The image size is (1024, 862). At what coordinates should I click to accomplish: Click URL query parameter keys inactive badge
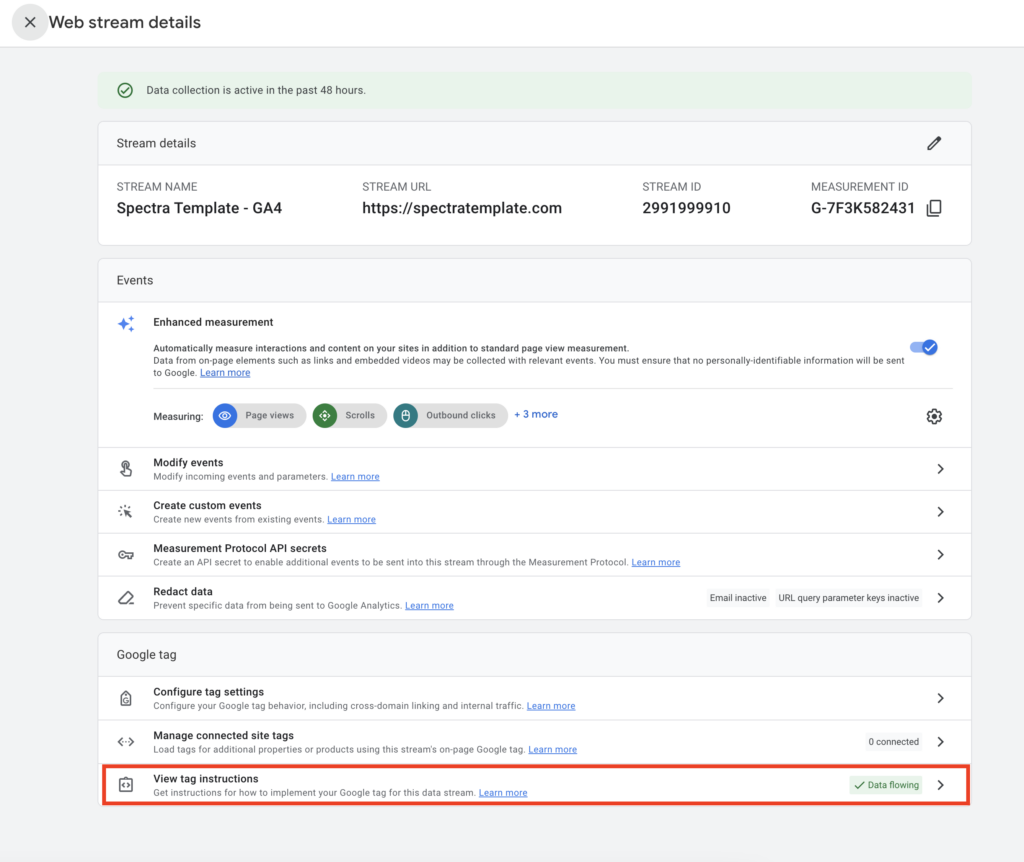click(848, 598)
